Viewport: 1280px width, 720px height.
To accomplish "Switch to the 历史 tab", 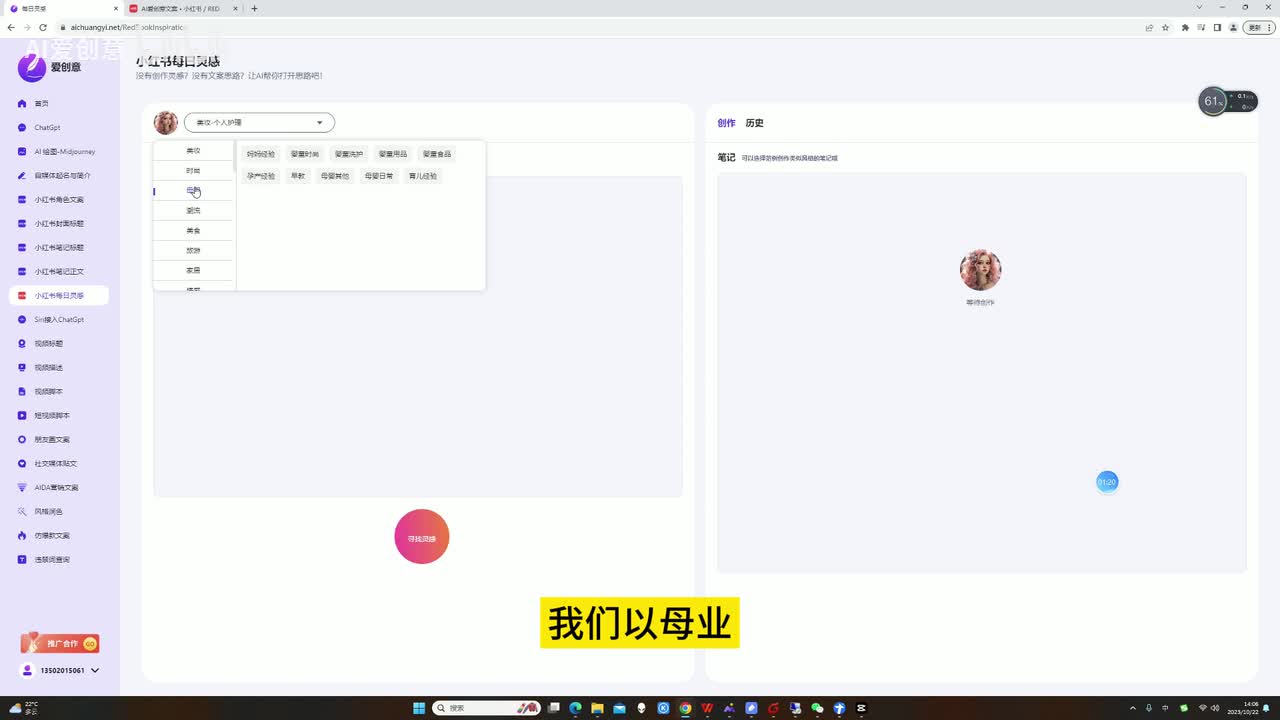I will pyautogui.click(x=754, y=123).
